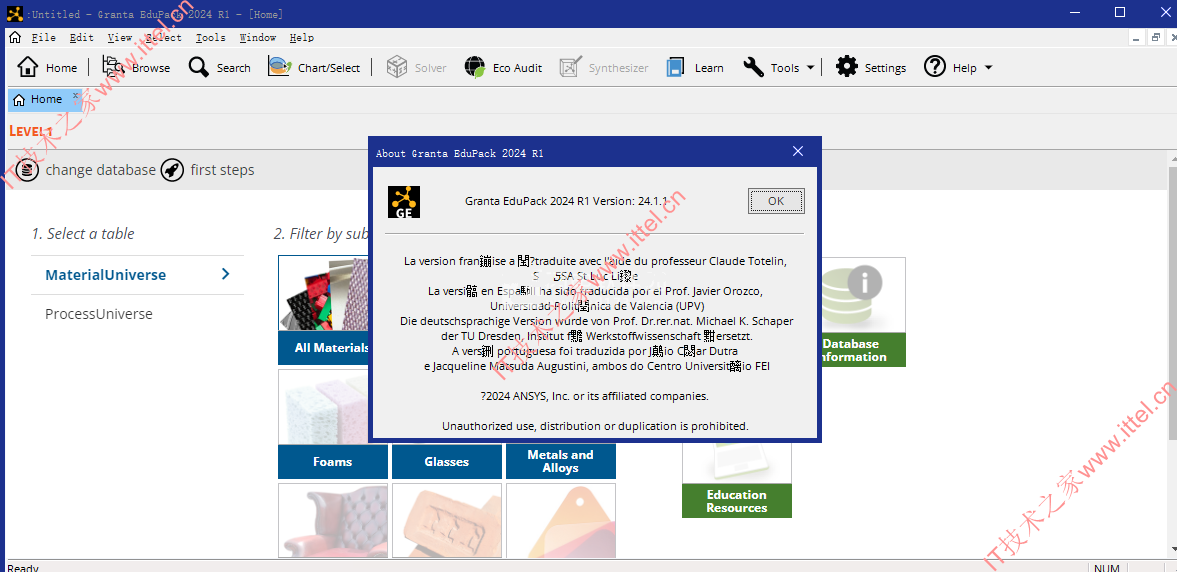Viewport: 1177px width, 572px height.
Task: Open the Help menu in menu bar
Action: pos(302,38)
